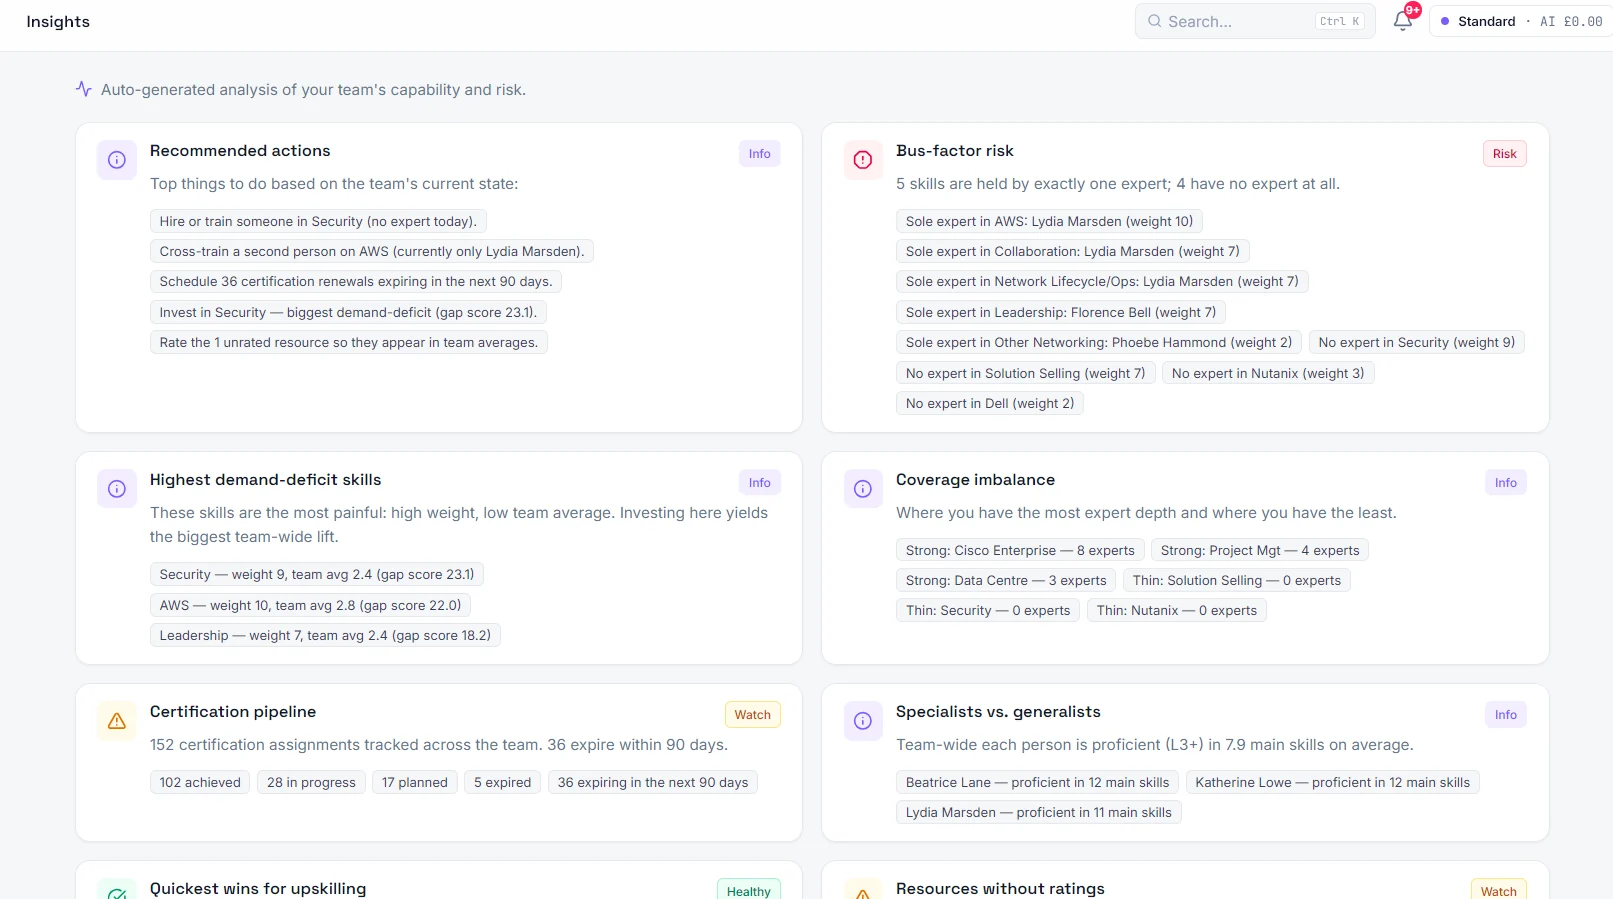The image size is (1613, 899).
Task: Select '5 expired' certification chip
Action: click(503, 783)
